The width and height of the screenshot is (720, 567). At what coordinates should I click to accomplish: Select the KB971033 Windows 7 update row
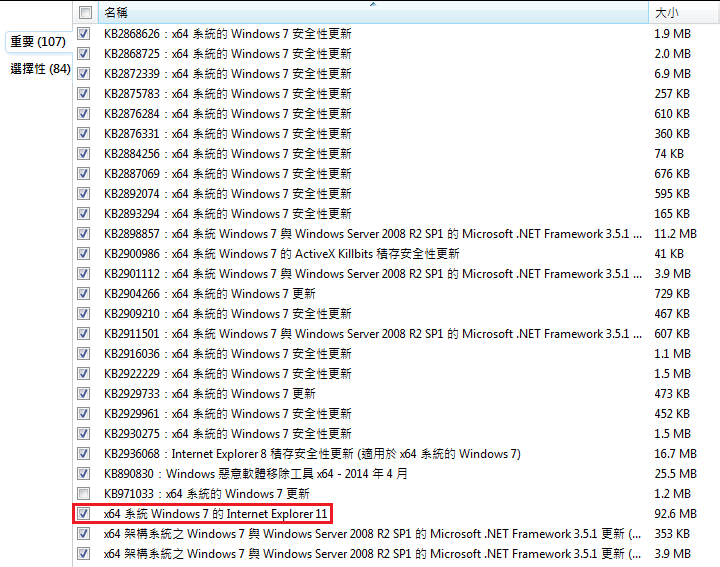click(397, 494)
